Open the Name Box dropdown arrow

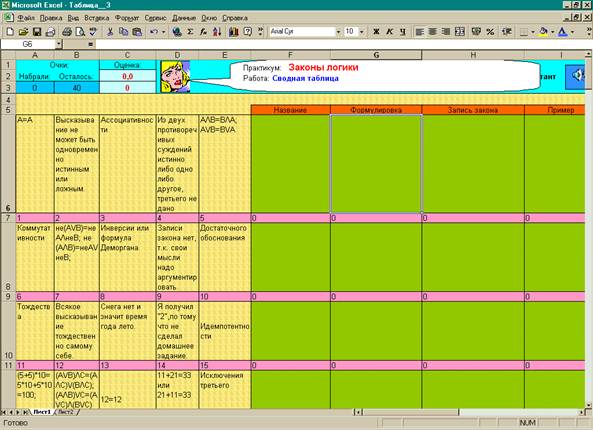coord(59,44)
